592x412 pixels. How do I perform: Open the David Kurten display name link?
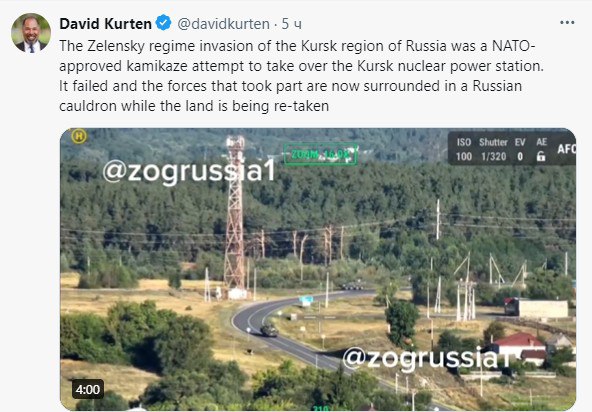point(105,24)
